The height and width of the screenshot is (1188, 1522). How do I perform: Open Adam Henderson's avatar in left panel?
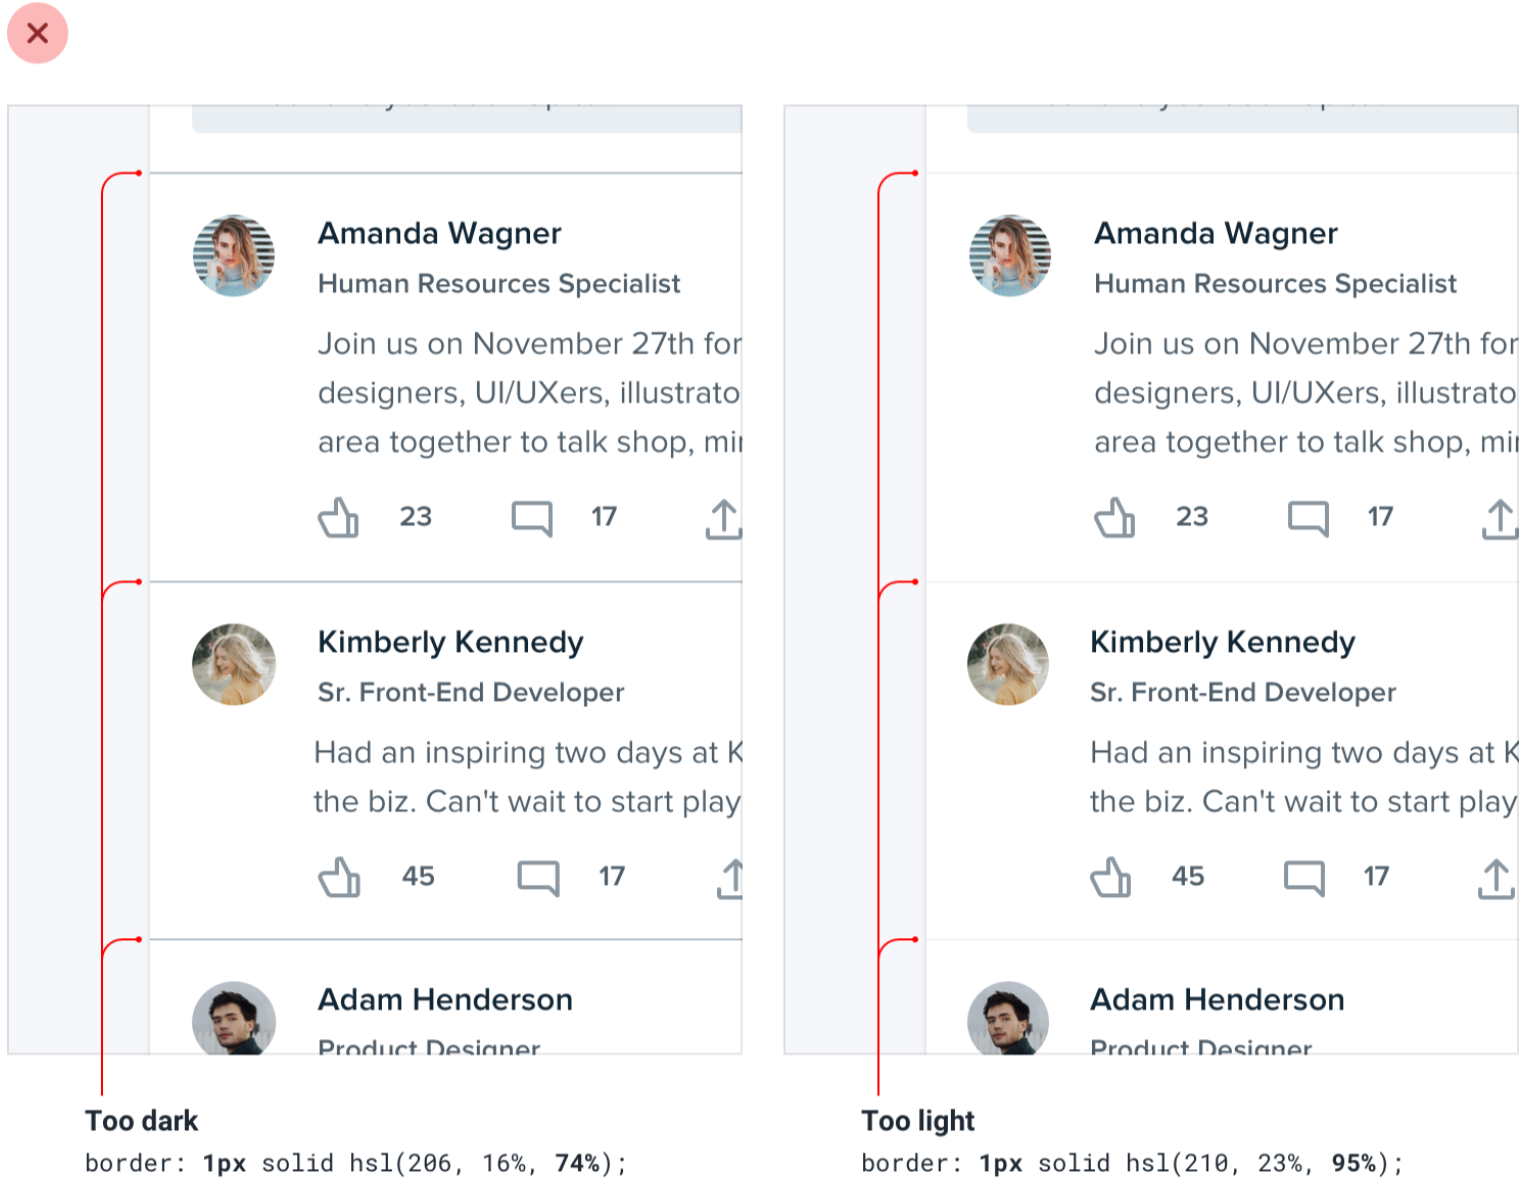point(234,1017)
